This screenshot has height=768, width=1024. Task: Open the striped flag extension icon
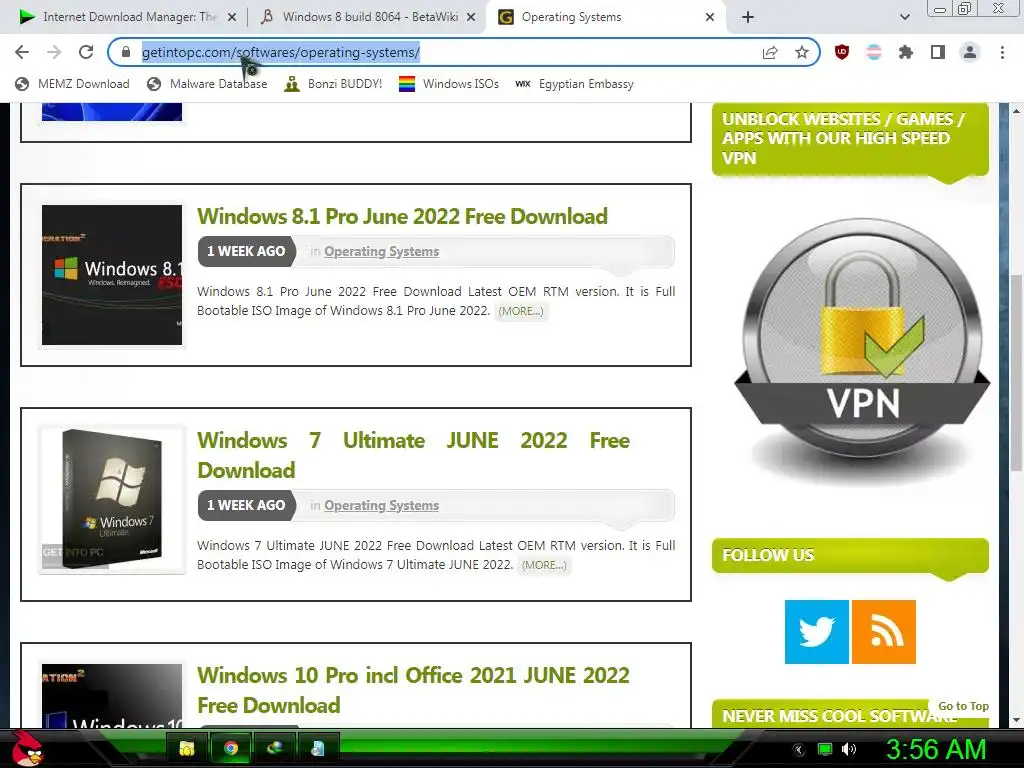point(874,52)
